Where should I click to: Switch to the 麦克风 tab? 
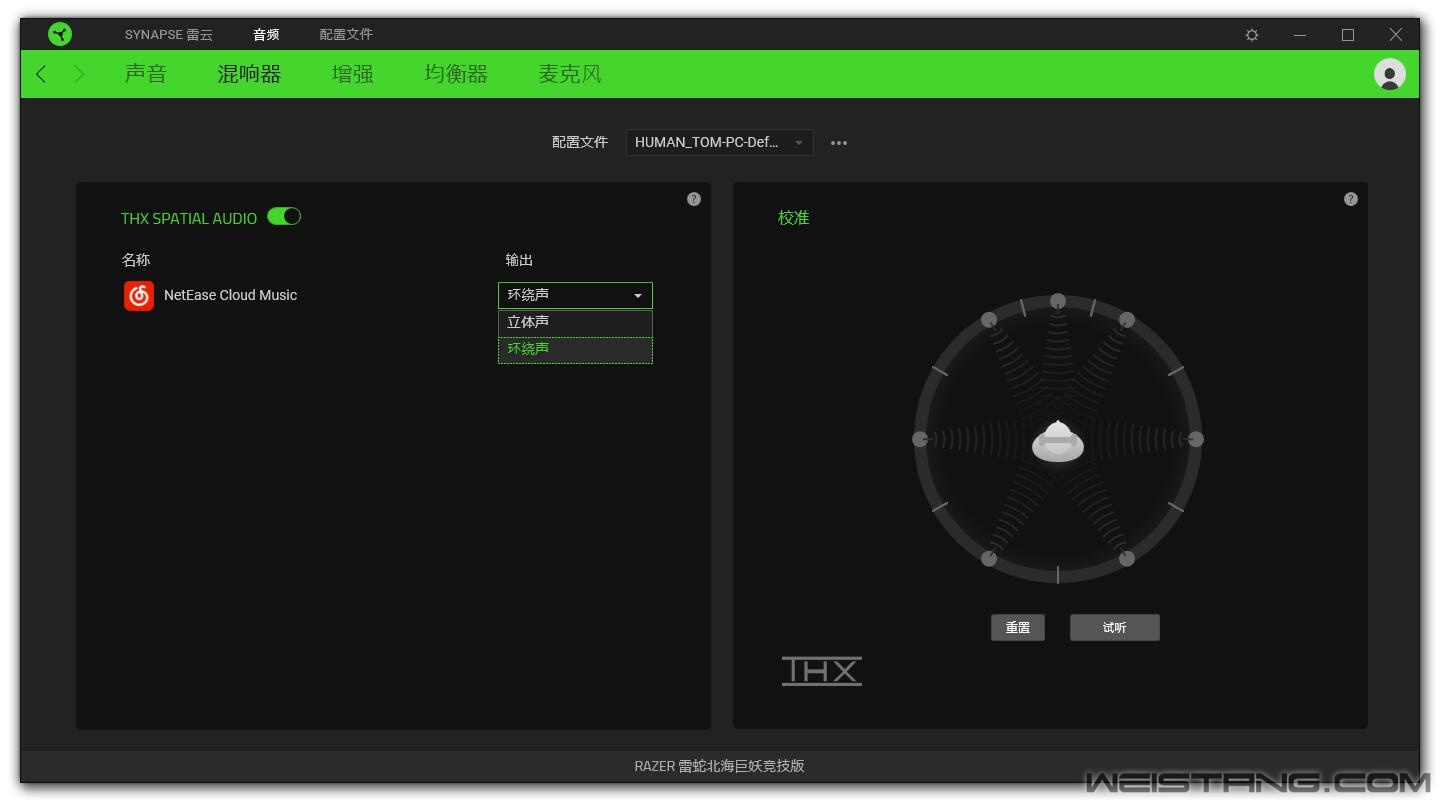(x=570, y=74)
